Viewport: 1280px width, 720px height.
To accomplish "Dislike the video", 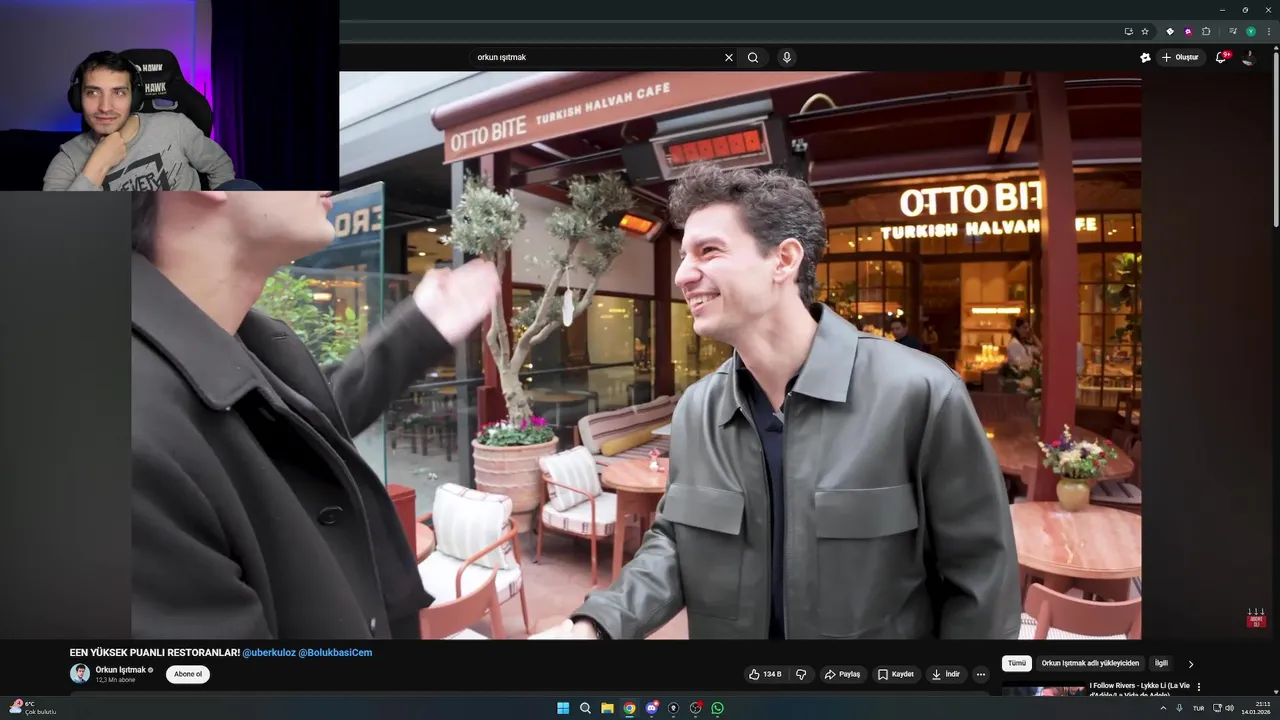I will [x=801, y=674].
